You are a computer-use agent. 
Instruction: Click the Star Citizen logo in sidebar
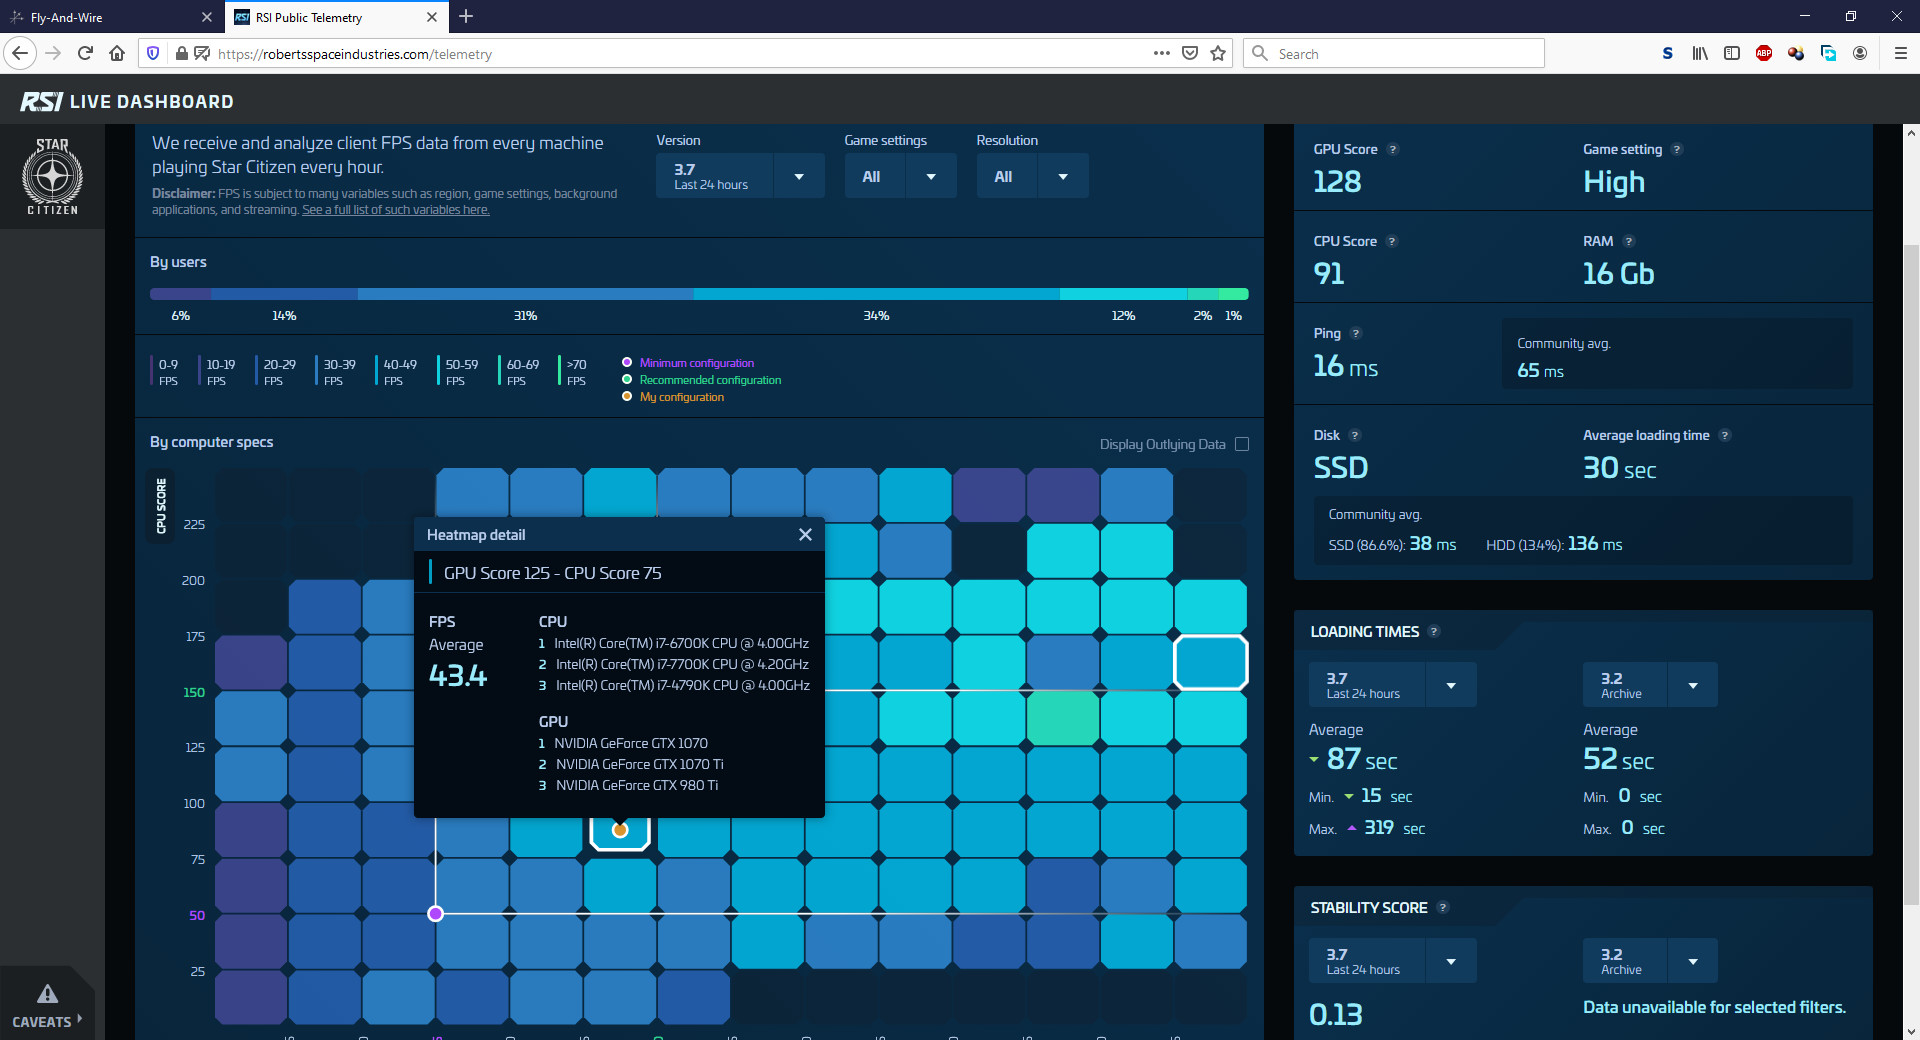[x=52, y=176]
